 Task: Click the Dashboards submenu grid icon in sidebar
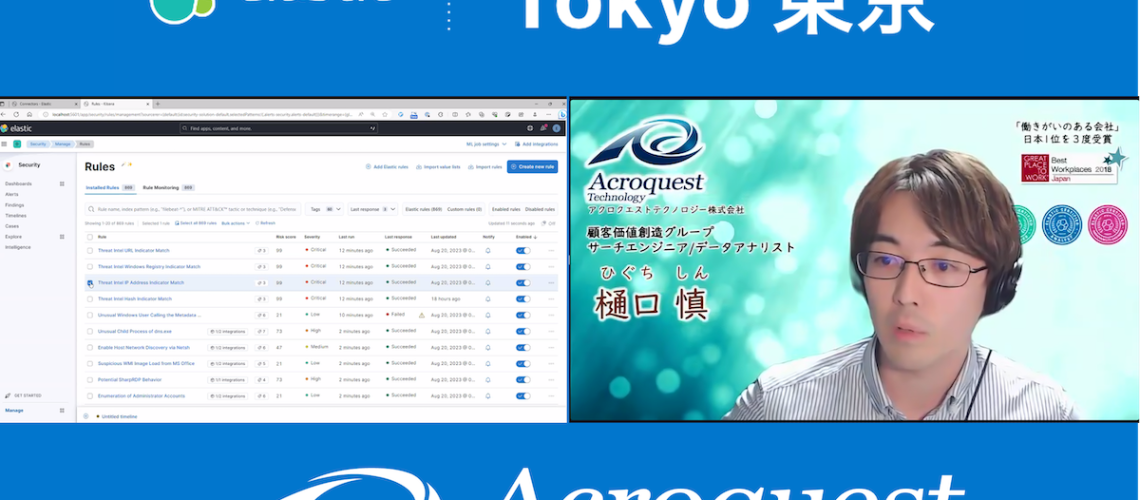[62, 184]
